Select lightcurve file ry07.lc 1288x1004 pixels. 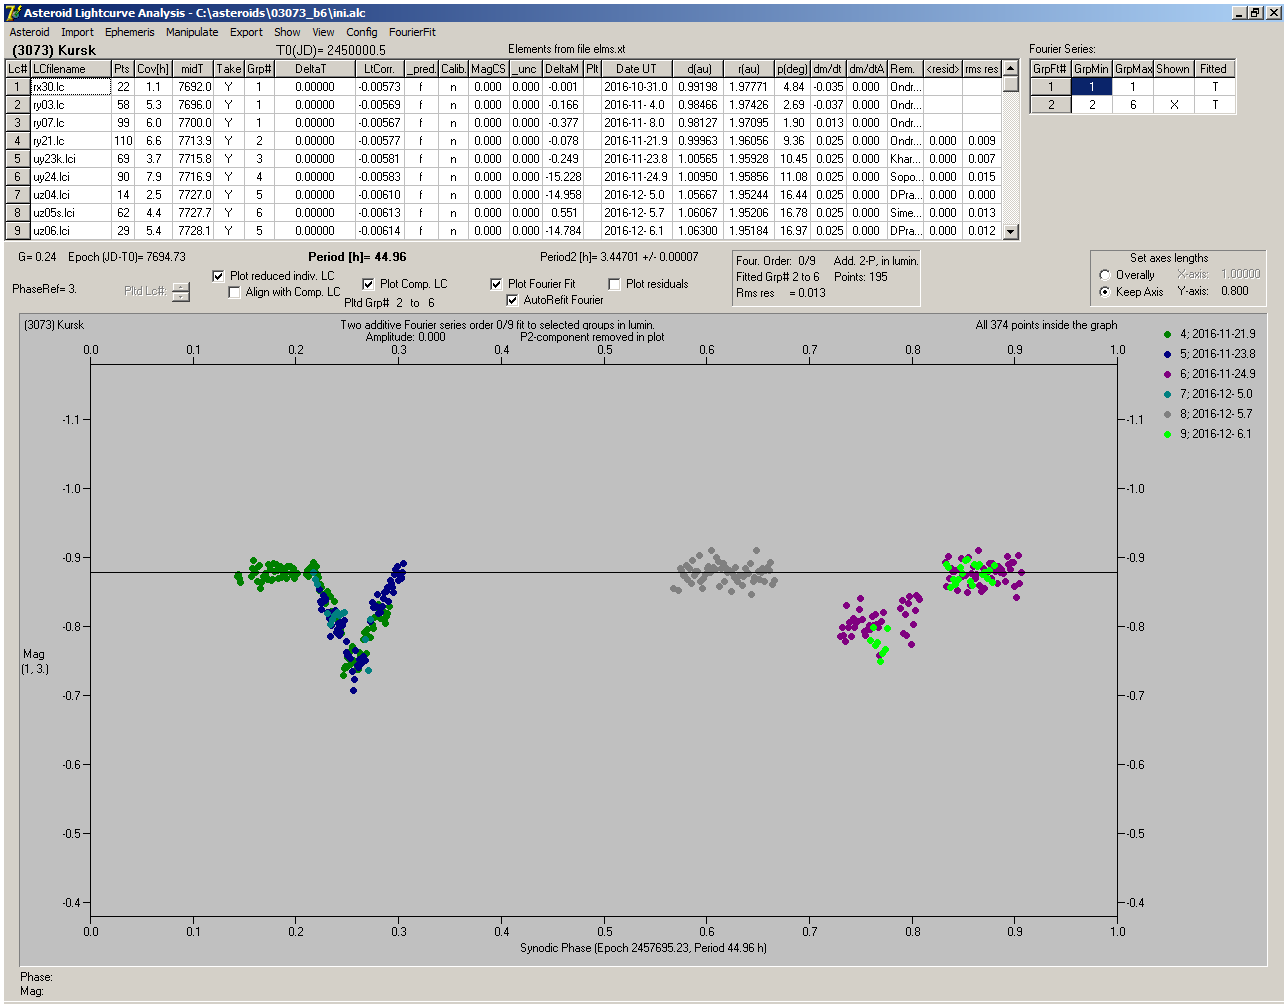click(70, 123)
